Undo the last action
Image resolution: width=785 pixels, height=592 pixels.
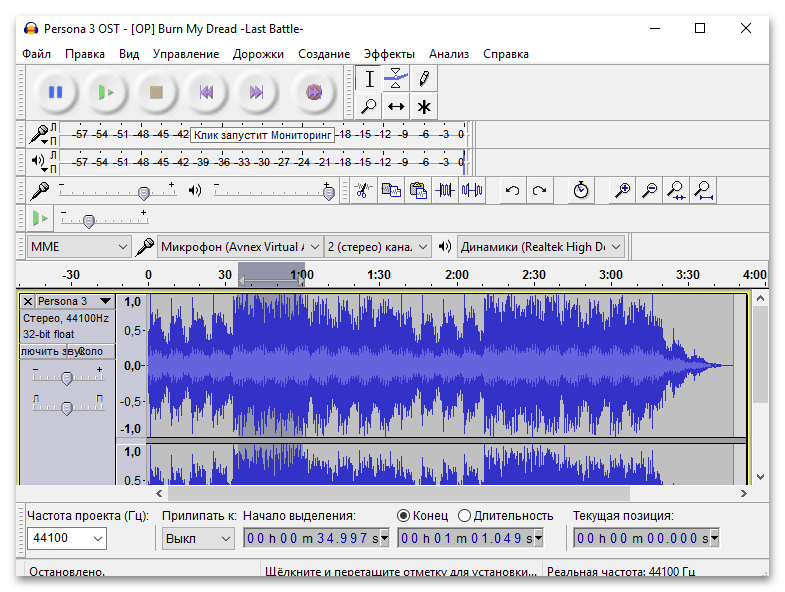tap(512, 190)
